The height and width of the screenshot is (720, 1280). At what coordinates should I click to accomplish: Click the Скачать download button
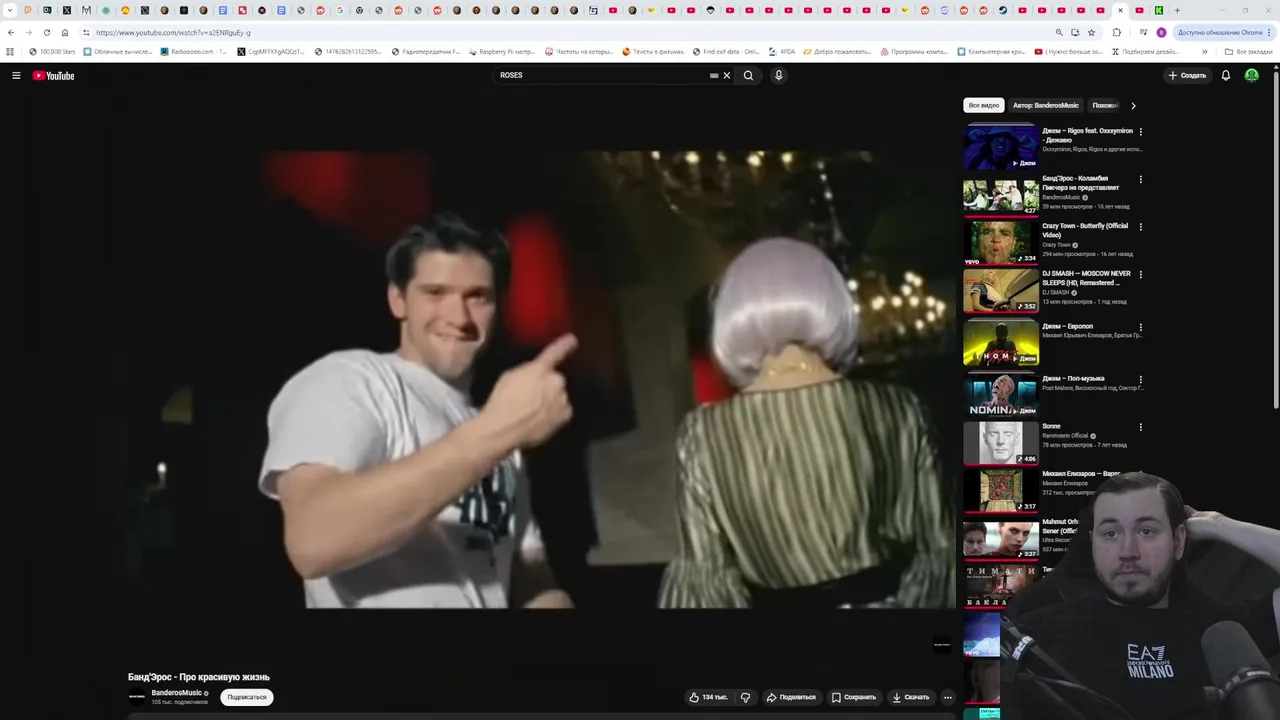point(911,697)
